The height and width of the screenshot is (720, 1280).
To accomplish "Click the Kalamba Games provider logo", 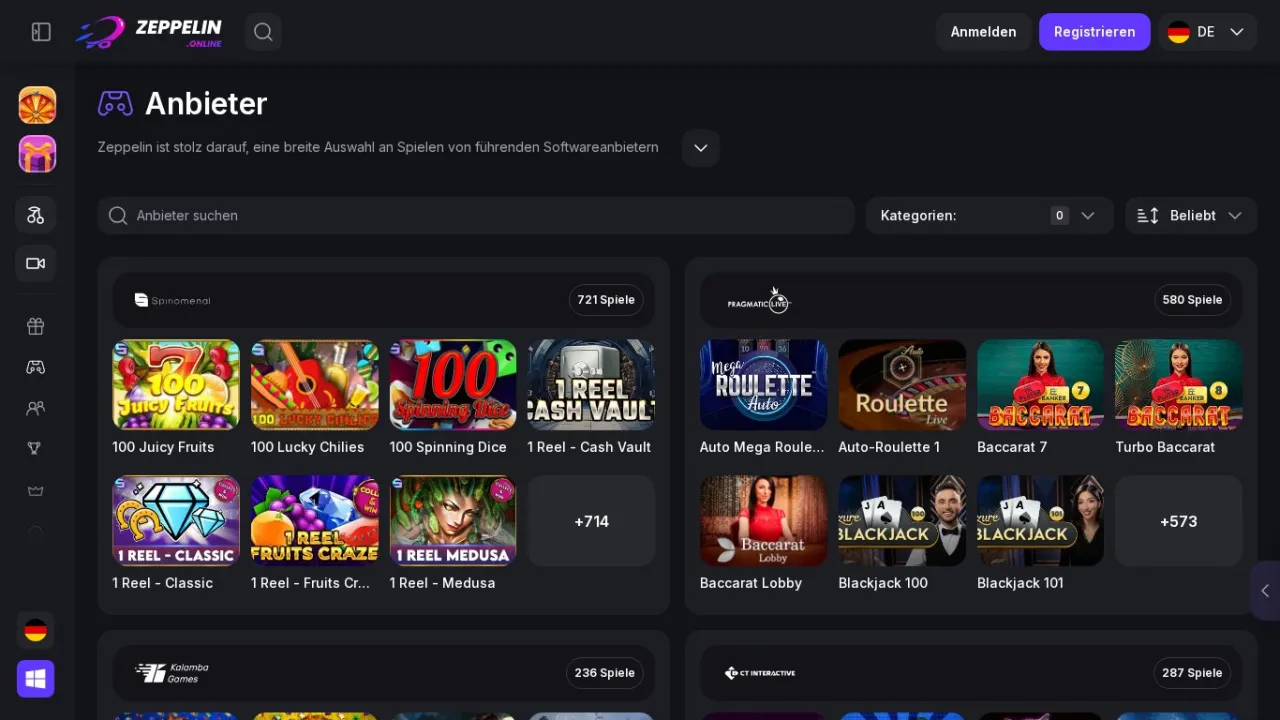I will [x=172, y=673].
